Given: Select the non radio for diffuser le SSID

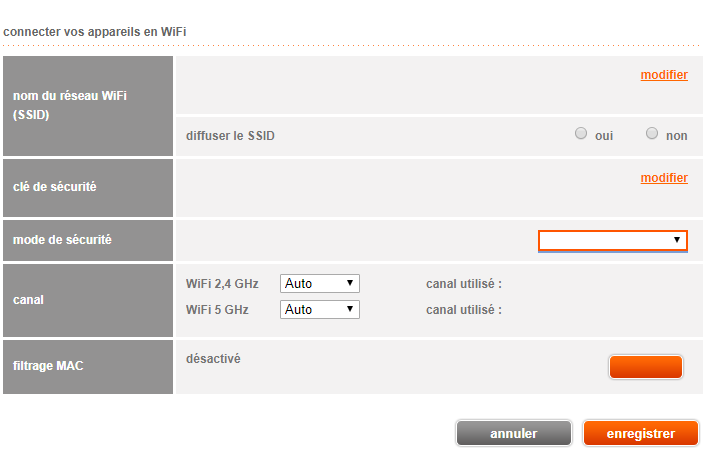Looking at the screenshot, I should 652,134.
